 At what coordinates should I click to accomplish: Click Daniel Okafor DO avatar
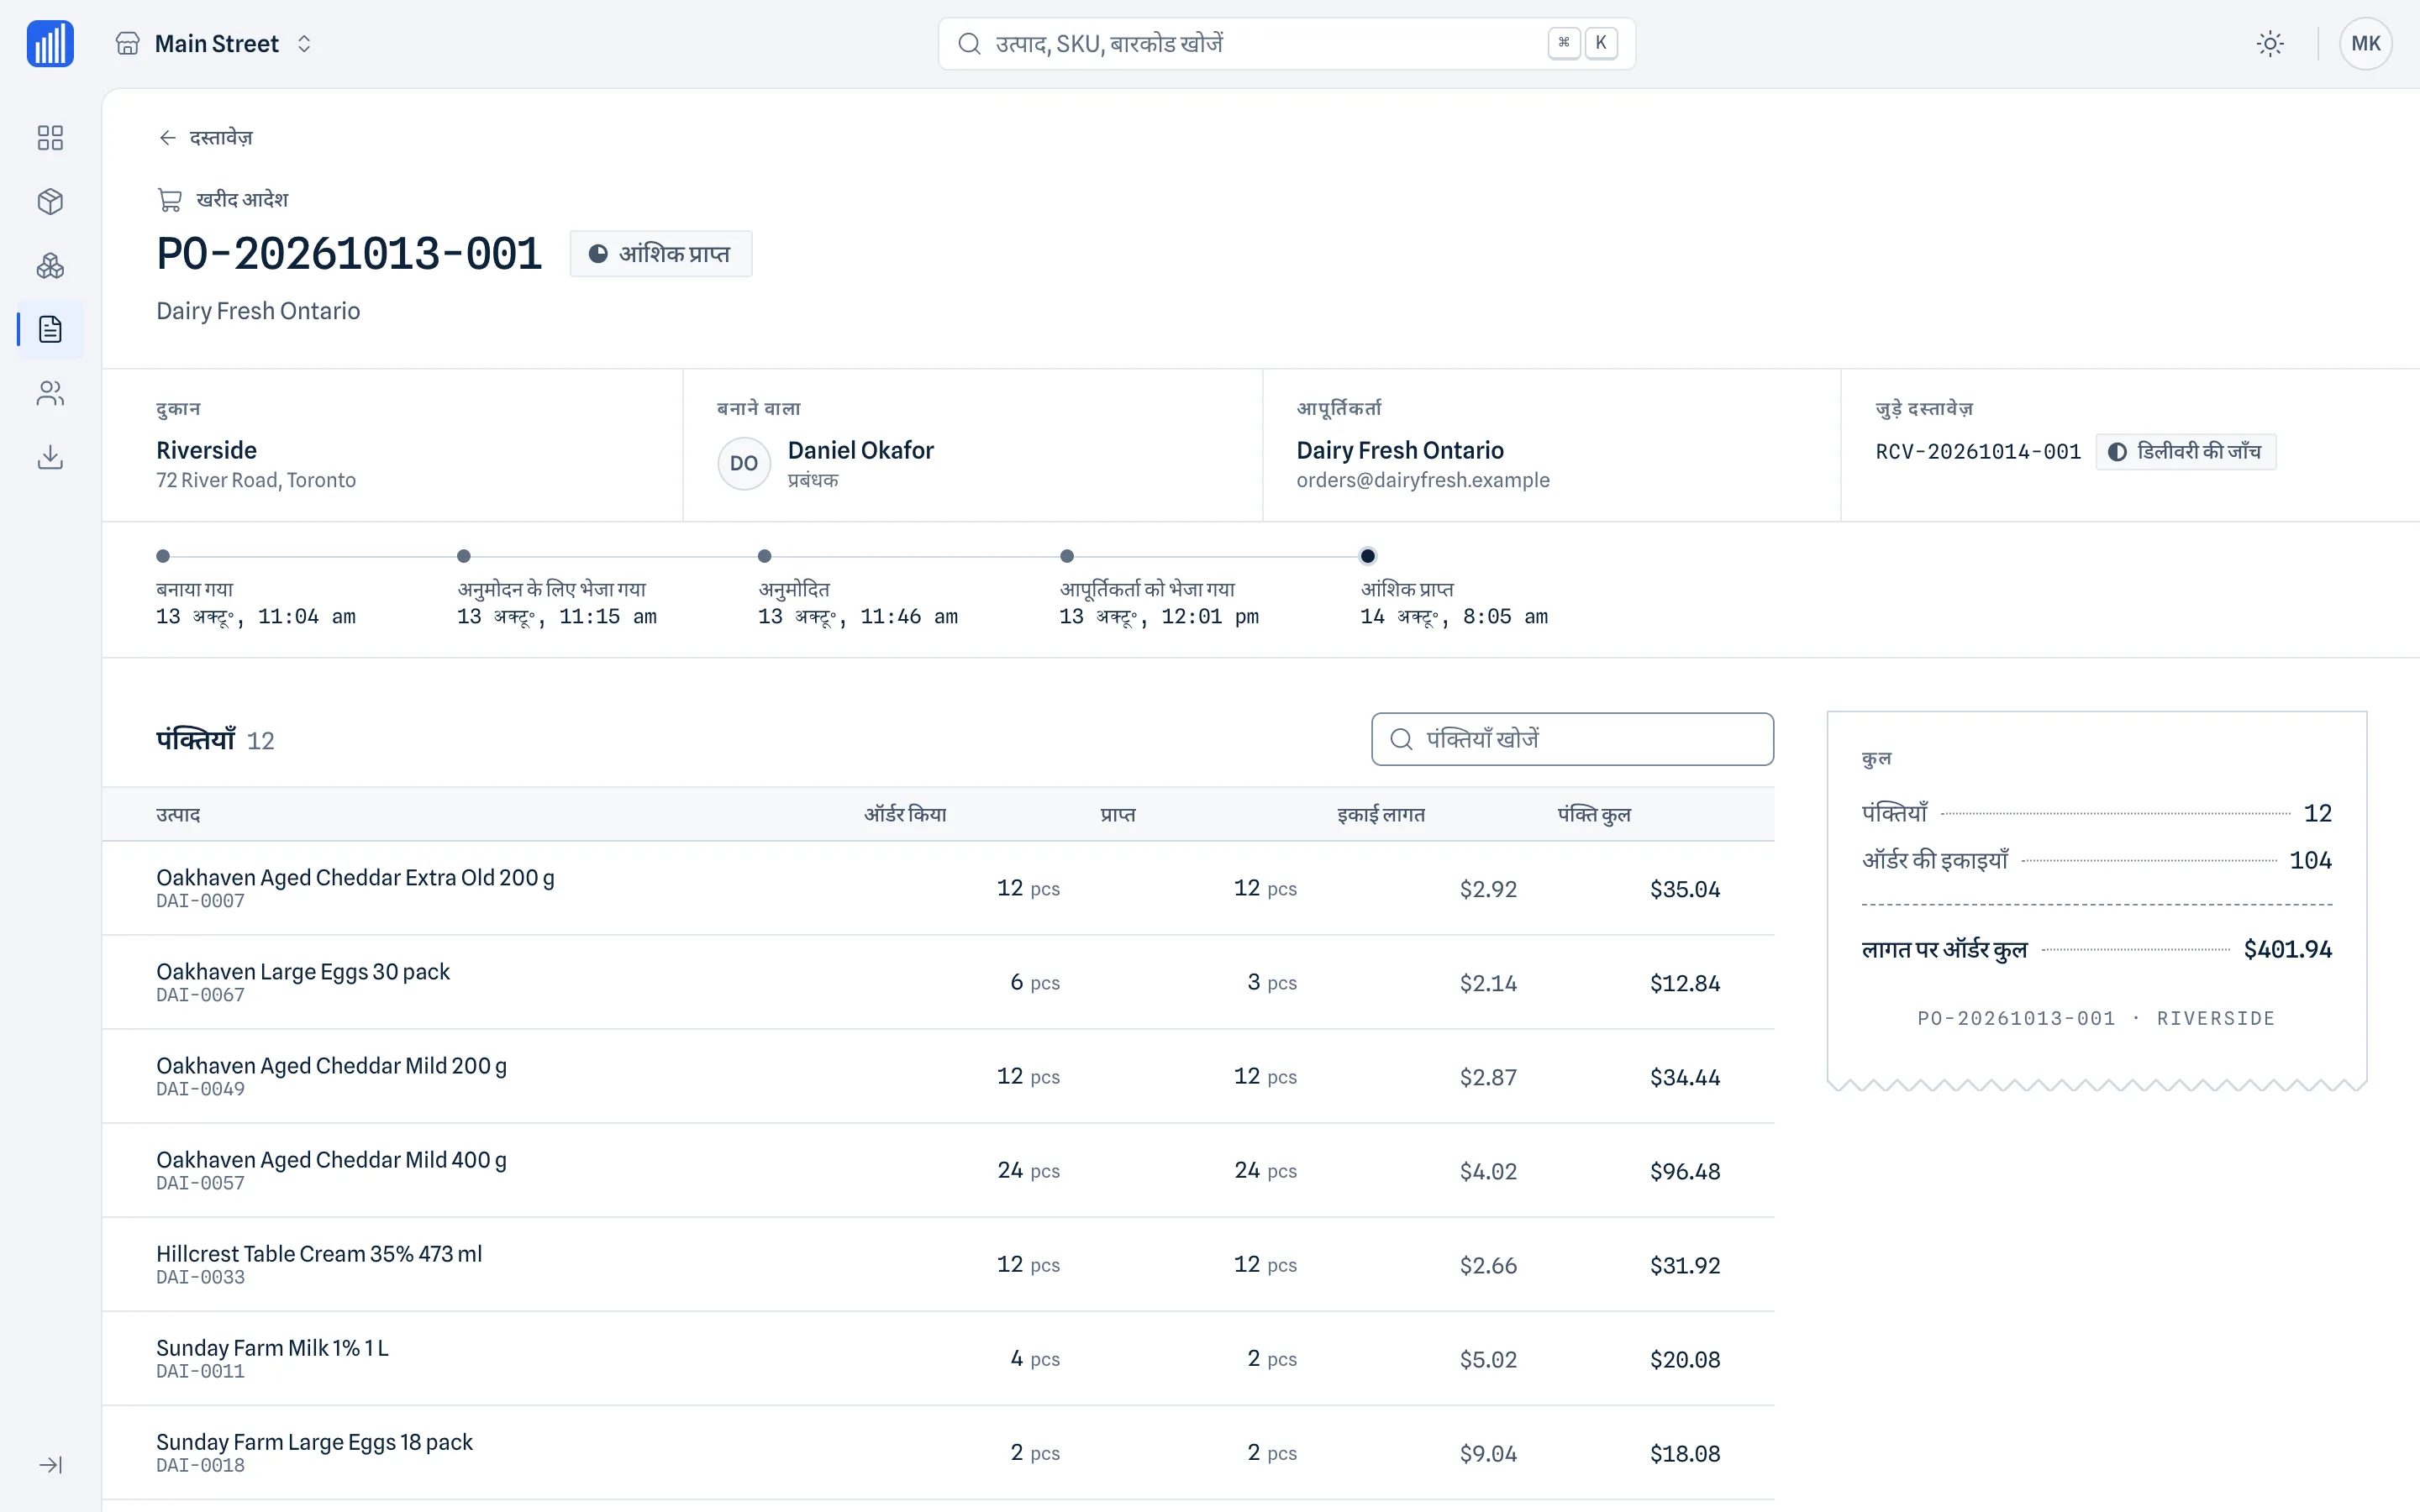click(x=744, y=464)
